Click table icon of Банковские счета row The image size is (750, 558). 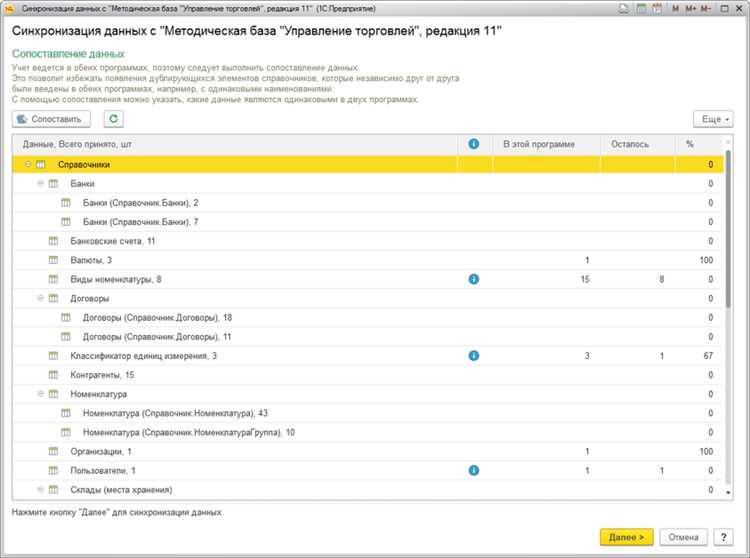tap(53, 241)
